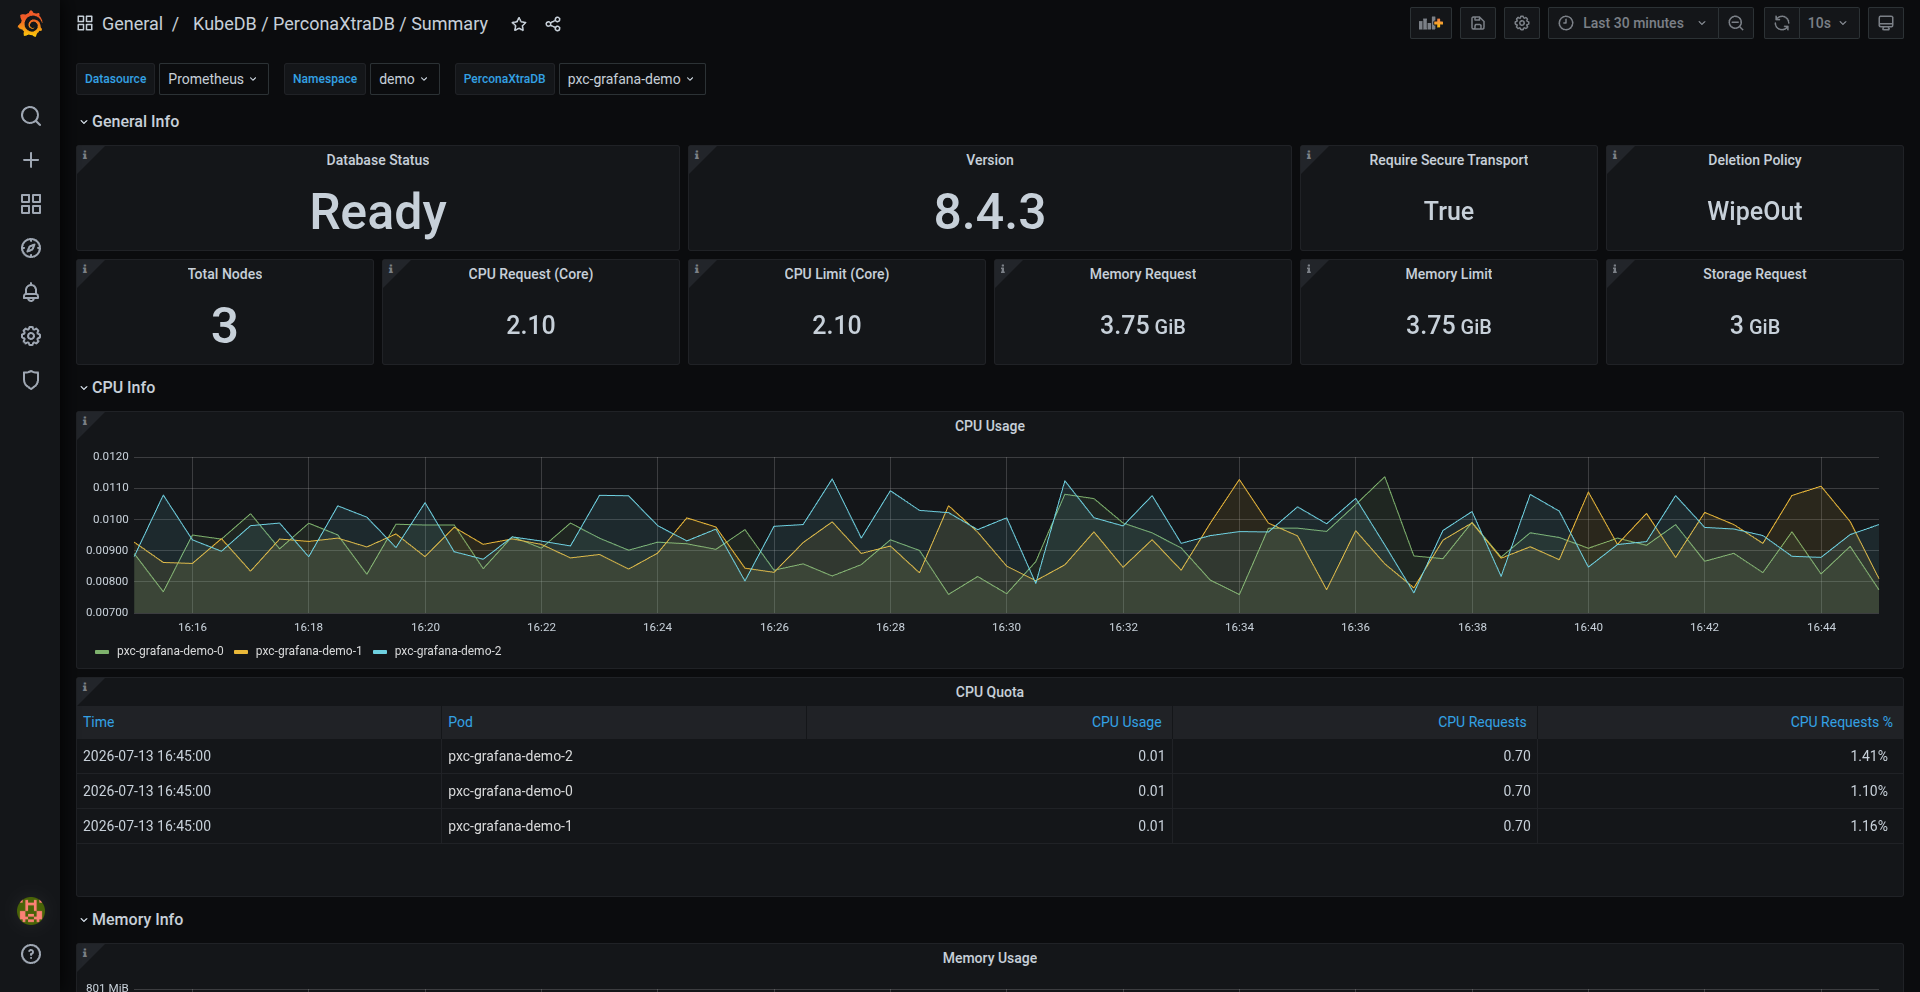Open the 10s refresh interval dropdown

point(1828,23)
